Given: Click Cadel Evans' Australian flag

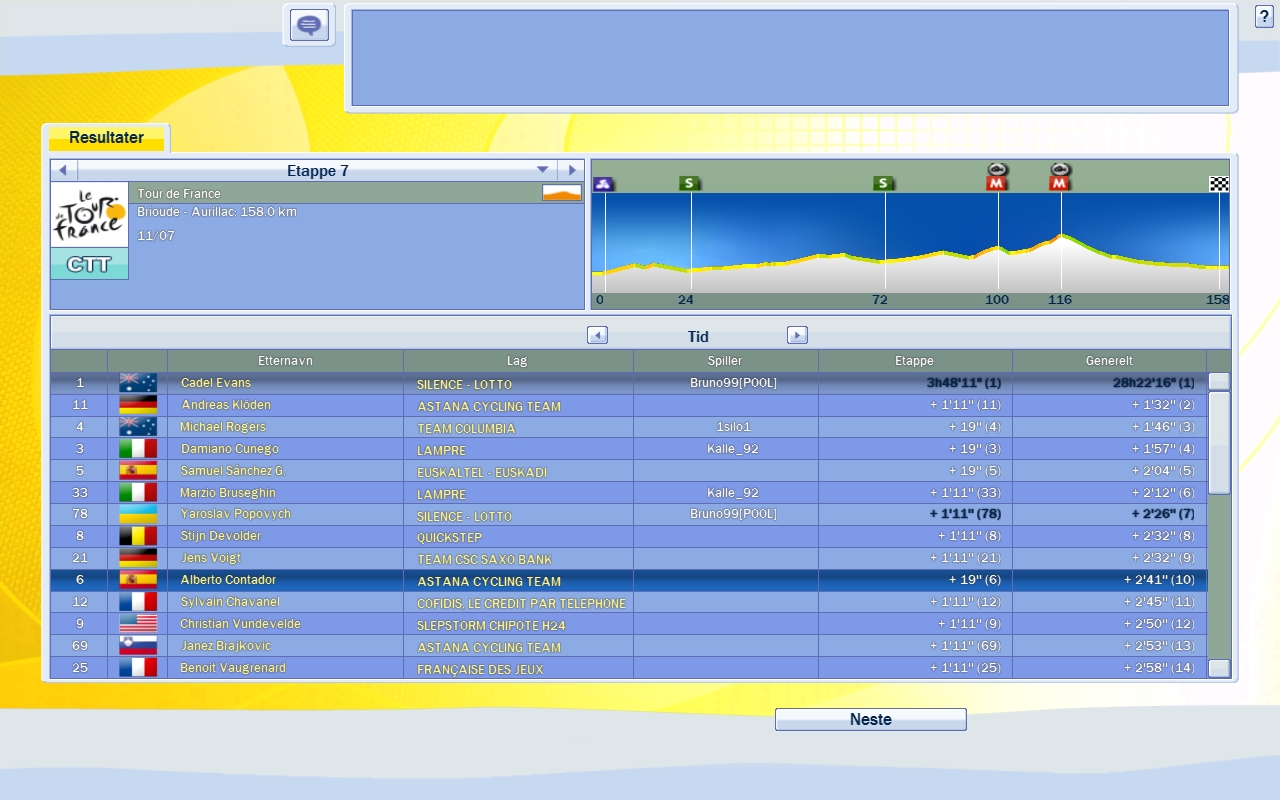Looking at the screenshot, I should (x=138, y=383).
